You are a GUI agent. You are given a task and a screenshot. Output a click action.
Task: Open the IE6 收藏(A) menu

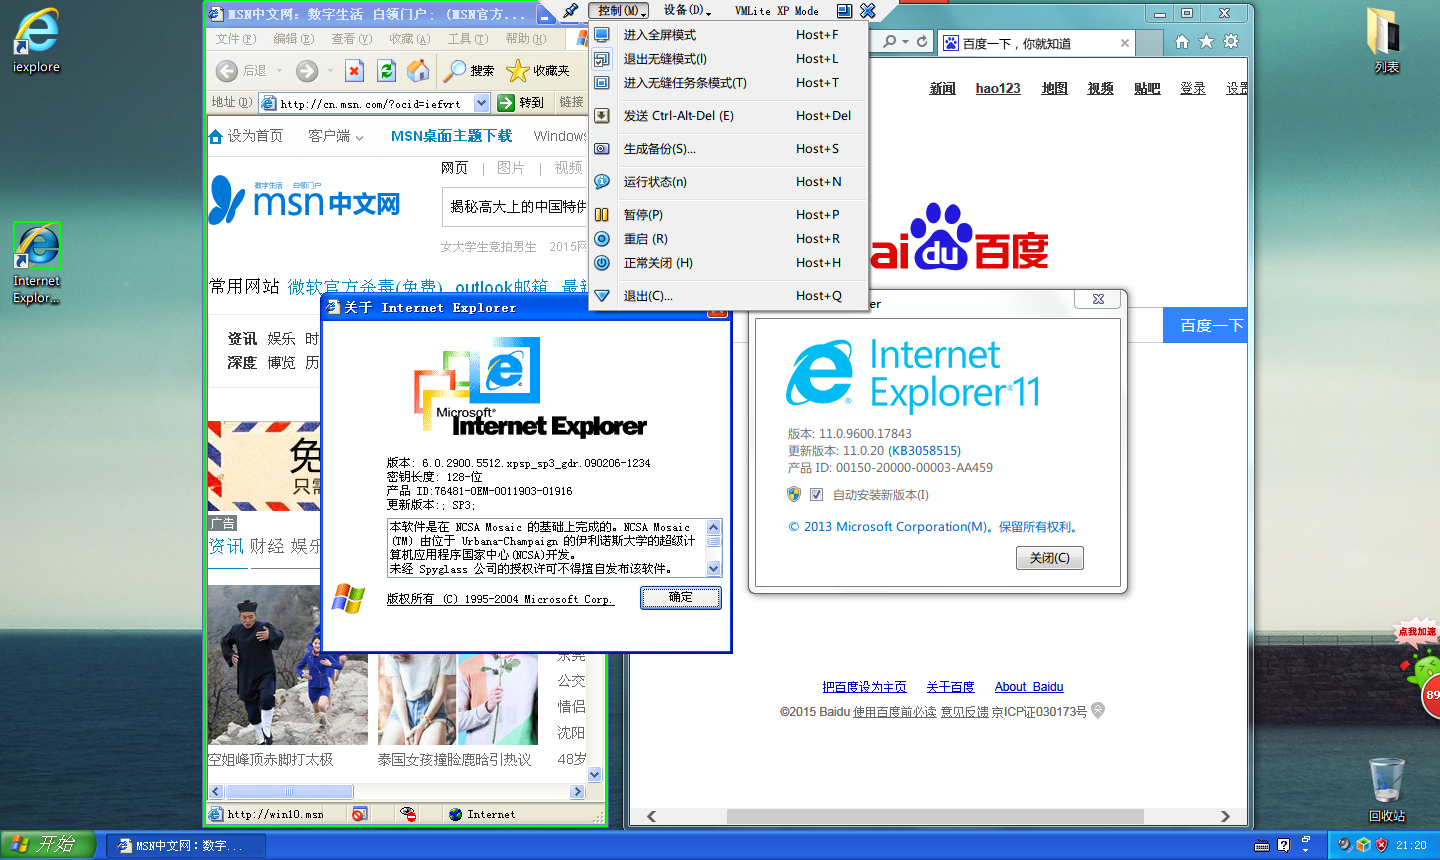coord(410,39)
